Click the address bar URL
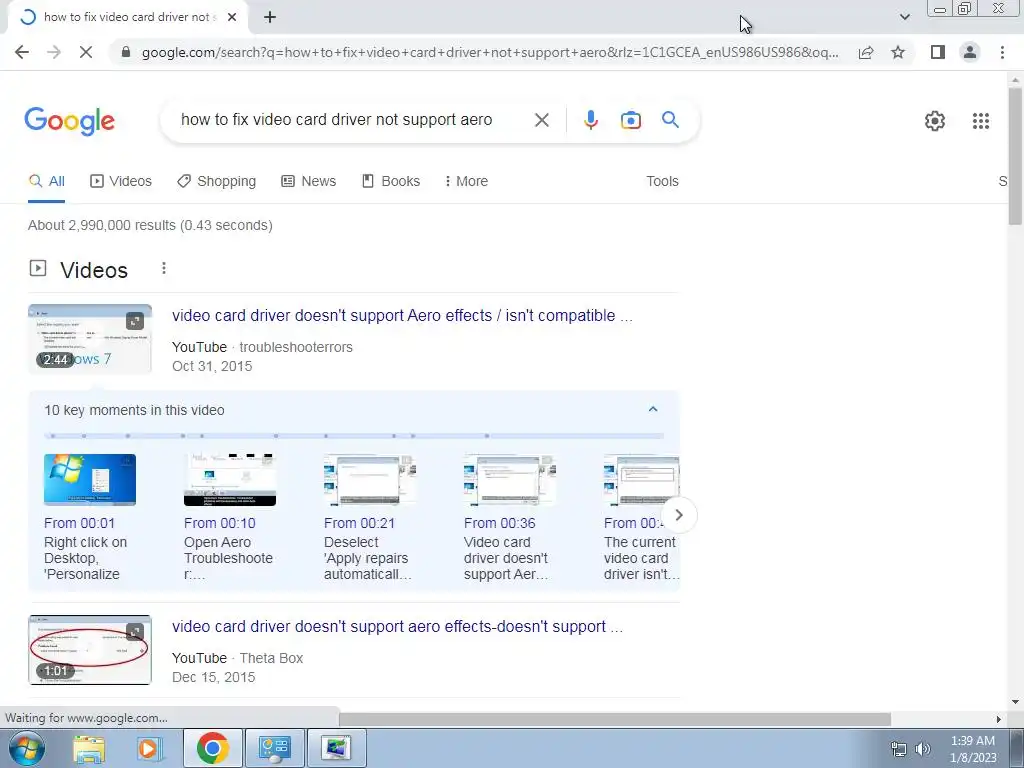1024x768 pixels. coord(490,52)
